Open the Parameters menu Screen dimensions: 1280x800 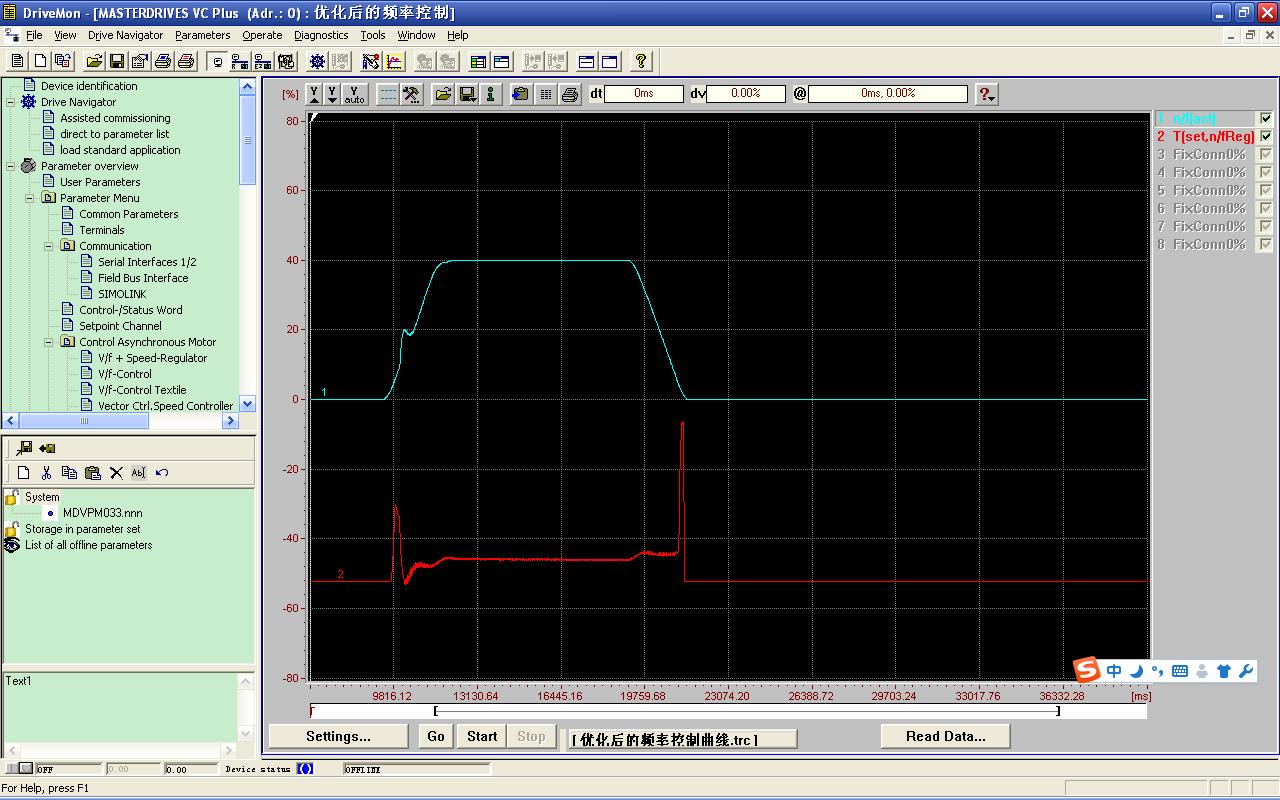[202, 35]
